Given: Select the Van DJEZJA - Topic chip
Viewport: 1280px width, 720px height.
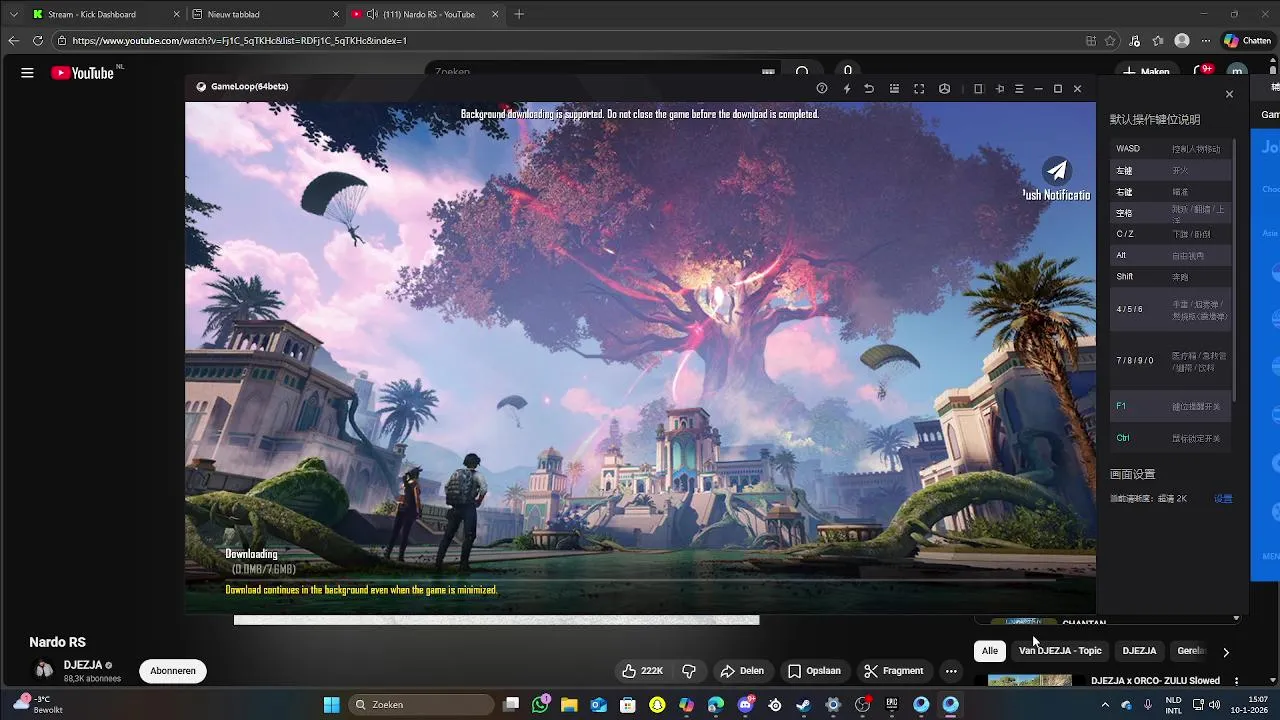Looking at the screenshot, I should tap(1060, 651).
